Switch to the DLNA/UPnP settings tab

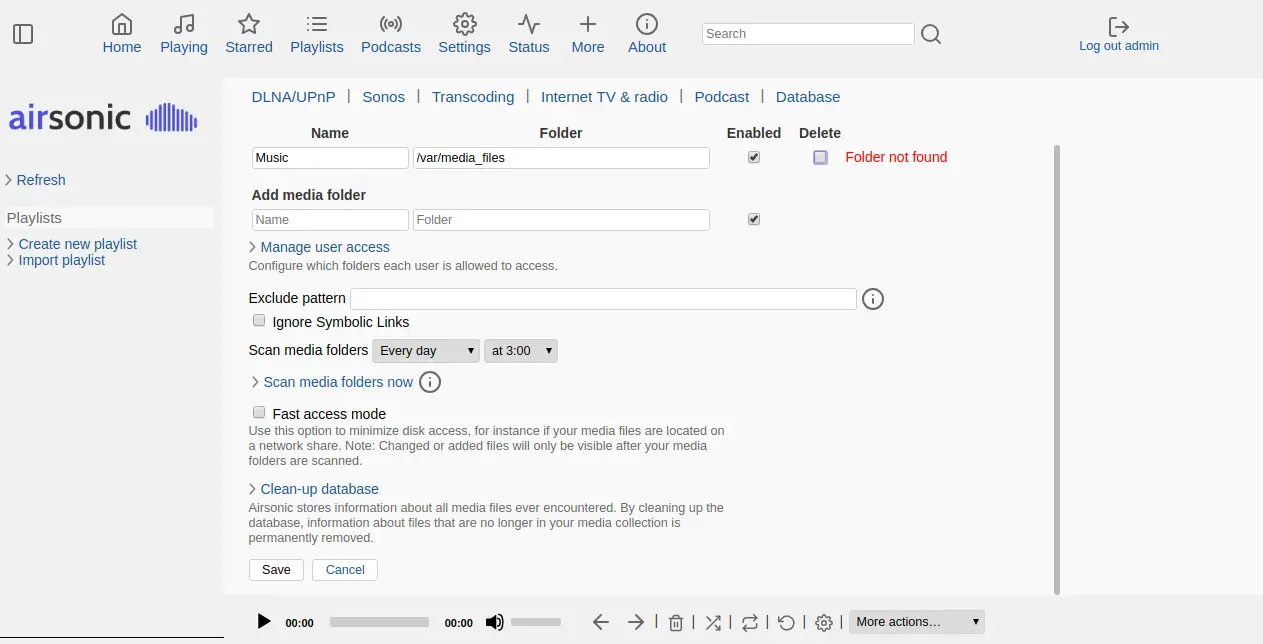click(294, 97)
